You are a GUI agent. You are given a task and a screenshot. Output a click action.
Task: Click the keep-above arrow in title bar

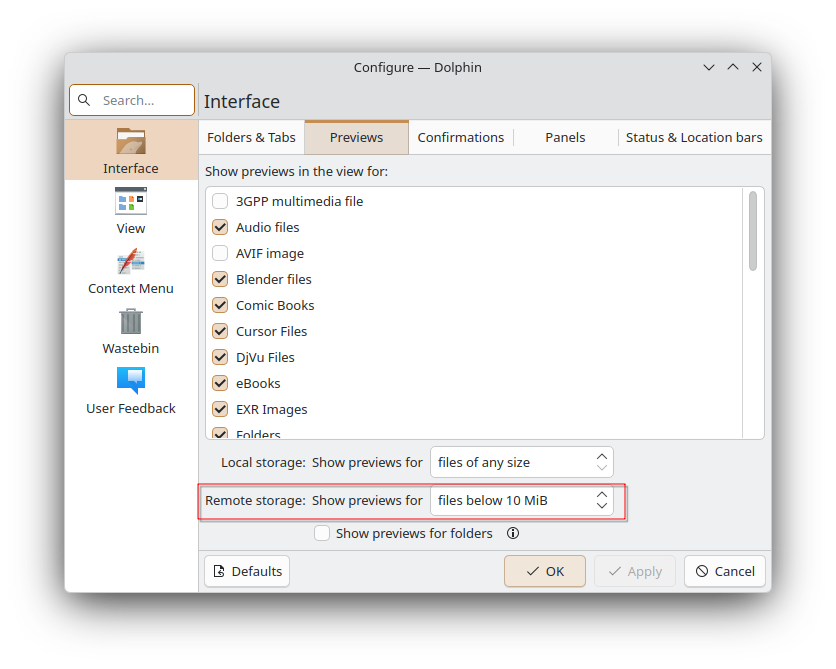pyautogui.click(x=733, y=67)
